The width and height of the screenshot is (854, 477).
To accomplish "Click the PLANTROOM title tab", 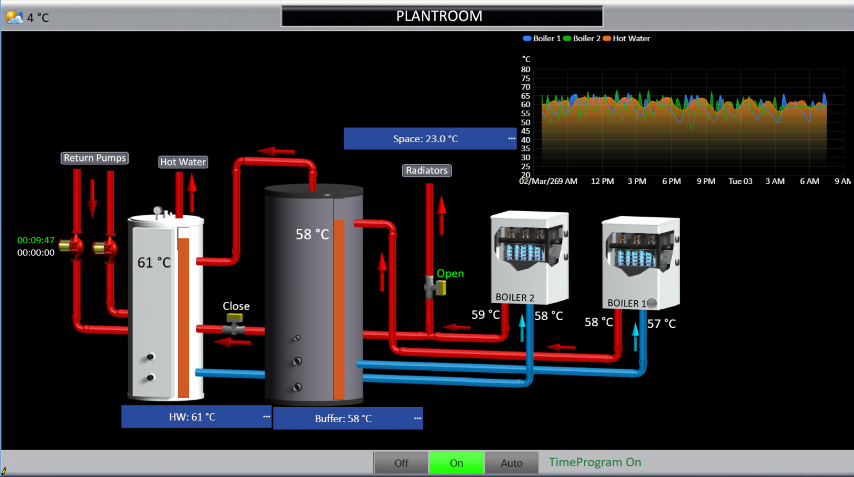I will (x=441, y=16).
